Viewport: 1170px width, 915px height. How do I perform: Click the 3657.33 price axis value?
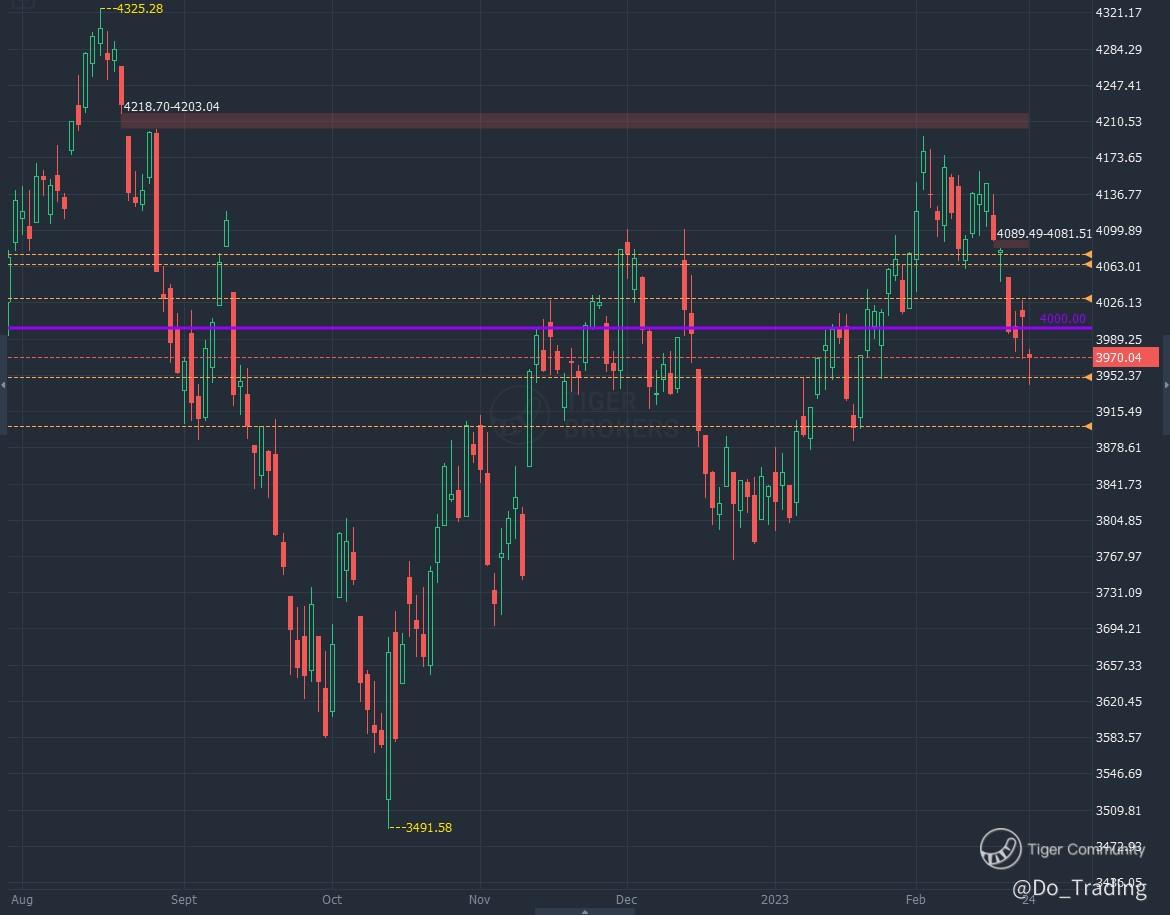pyautogui.click(x=1119, y=665)
